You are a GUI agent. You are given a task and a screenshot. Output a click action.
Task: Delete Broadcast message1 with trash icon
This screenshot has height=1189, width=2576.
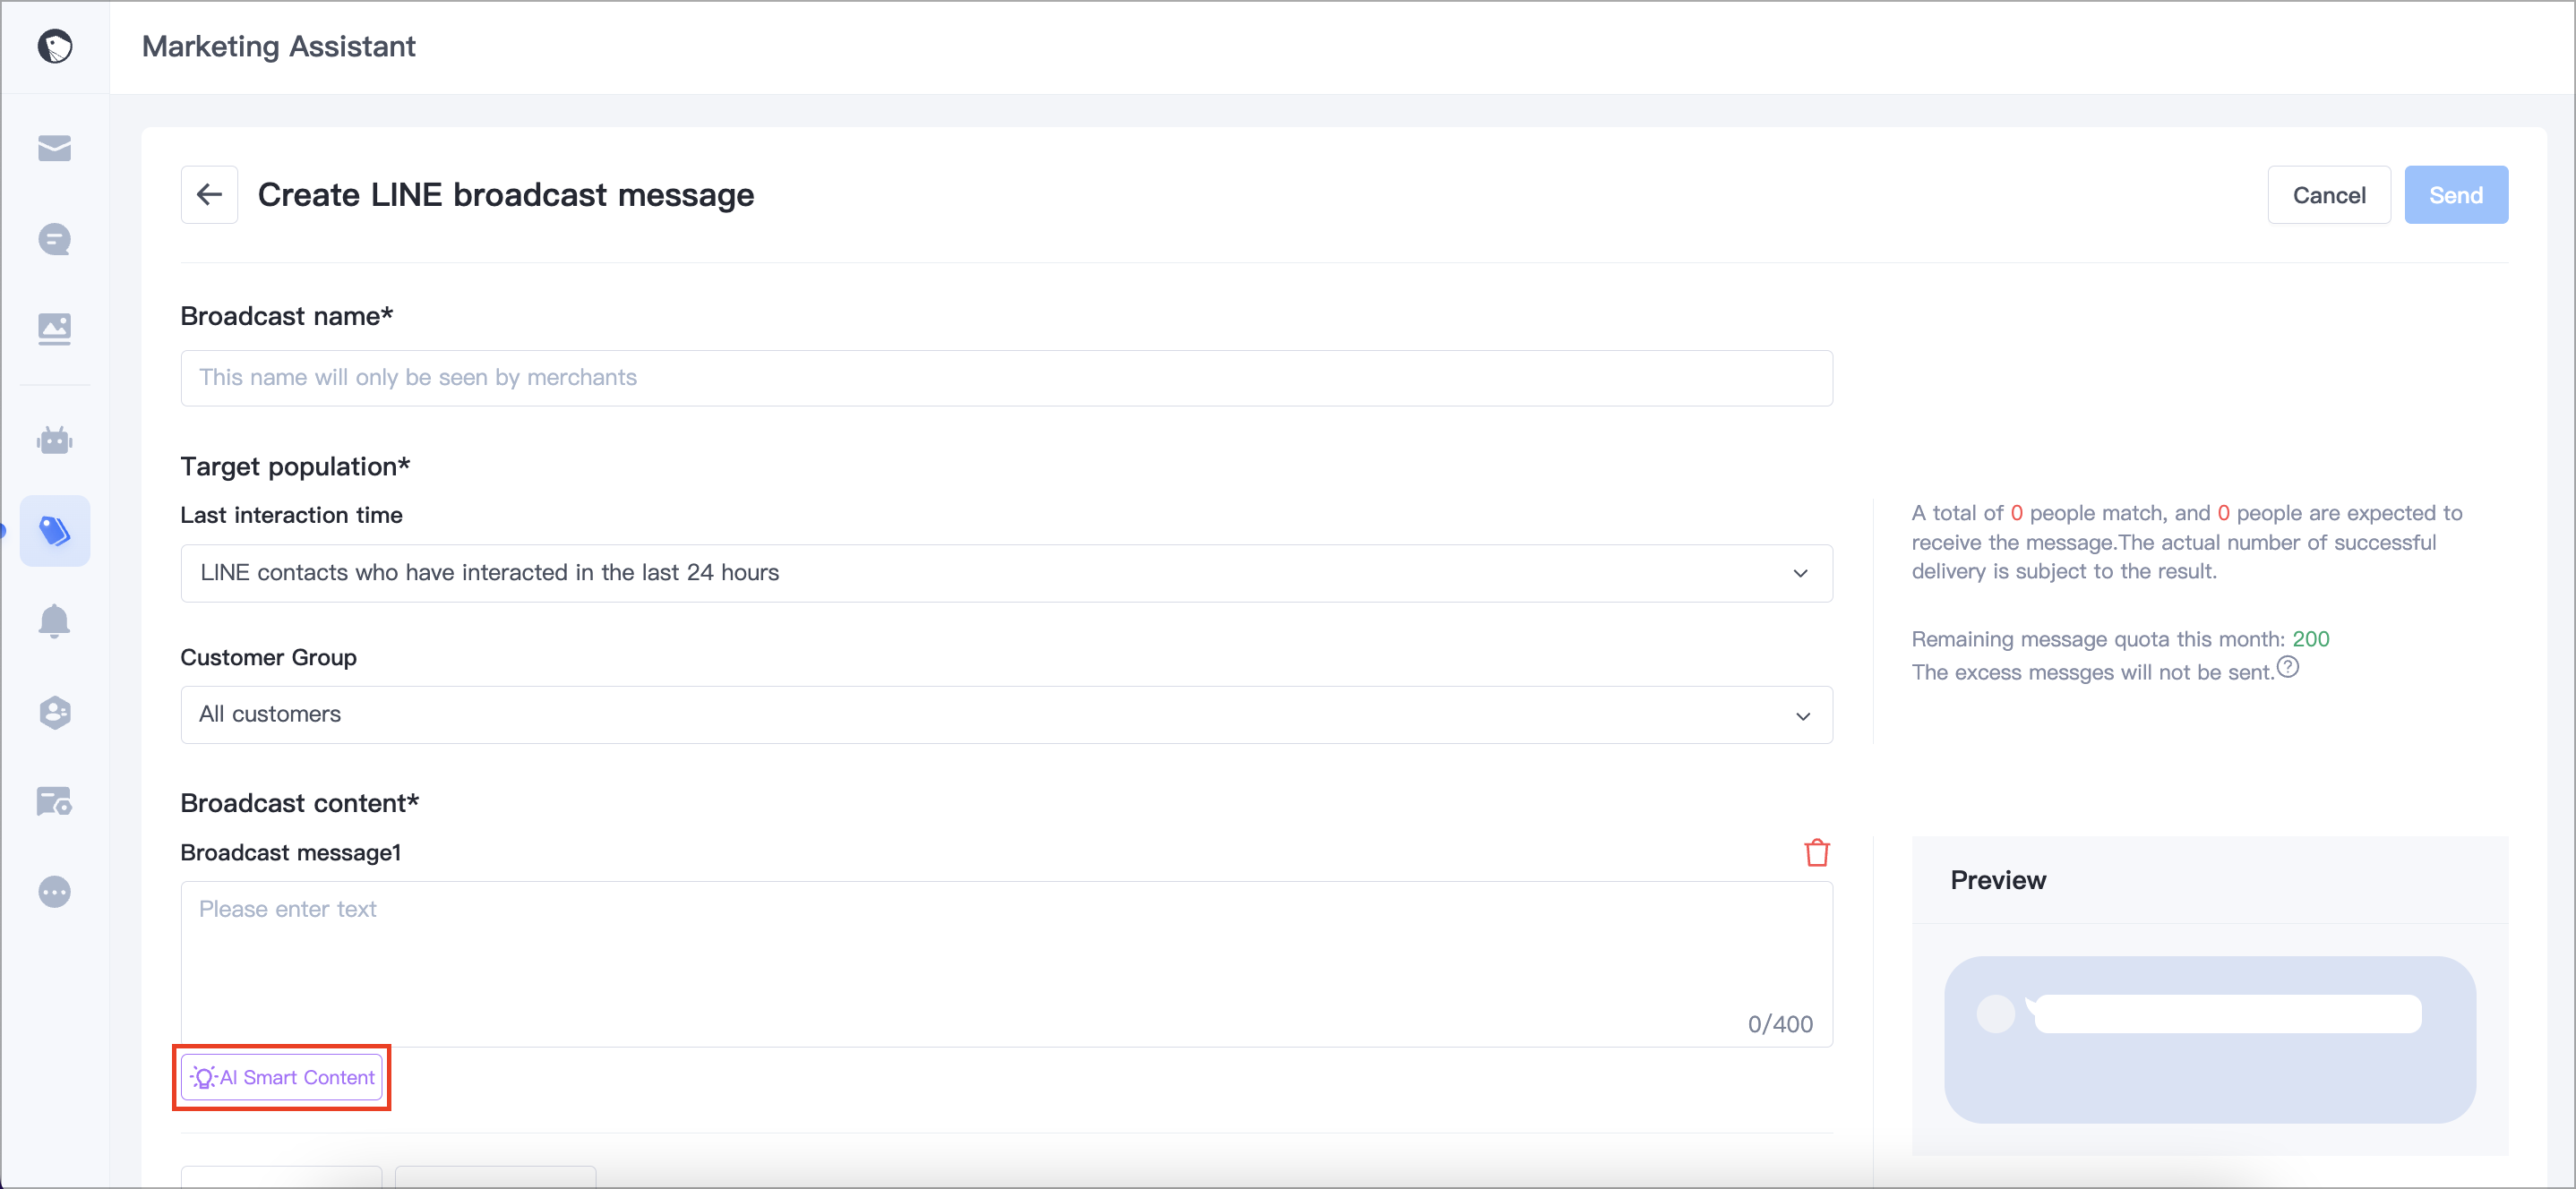[x=1817, y=853]
